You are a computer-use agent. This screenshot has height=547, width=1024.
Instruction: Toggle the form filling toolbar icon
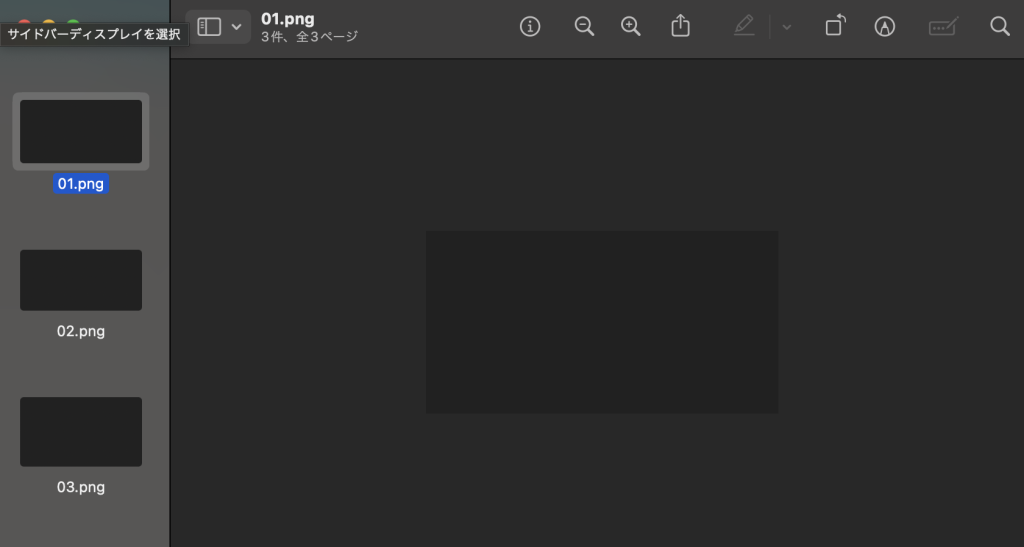point(942,27)
